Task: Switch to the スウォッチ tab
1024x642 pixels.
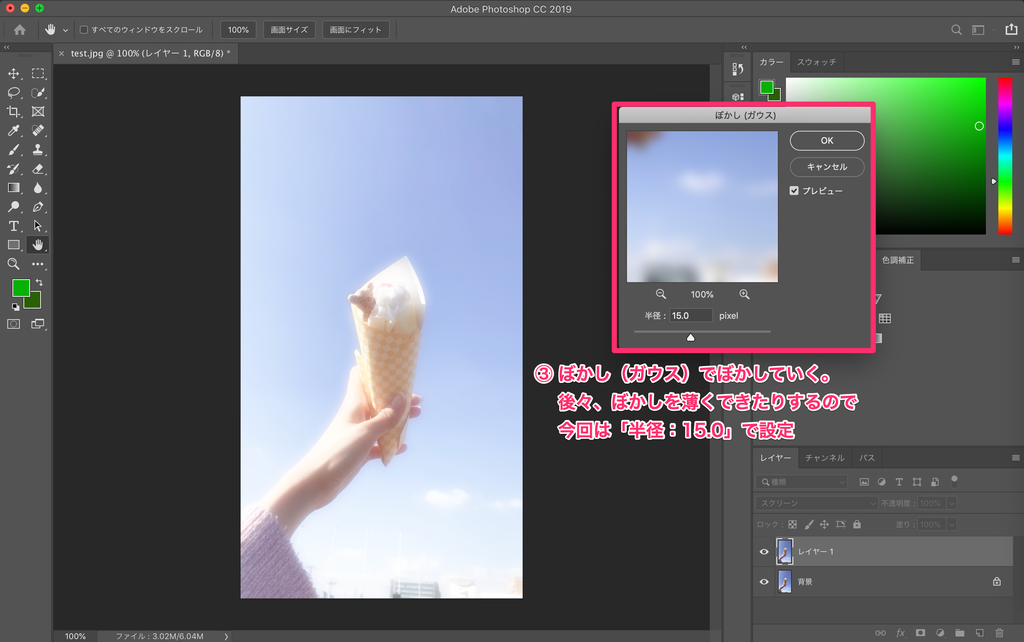Action: tap(816, 62)
